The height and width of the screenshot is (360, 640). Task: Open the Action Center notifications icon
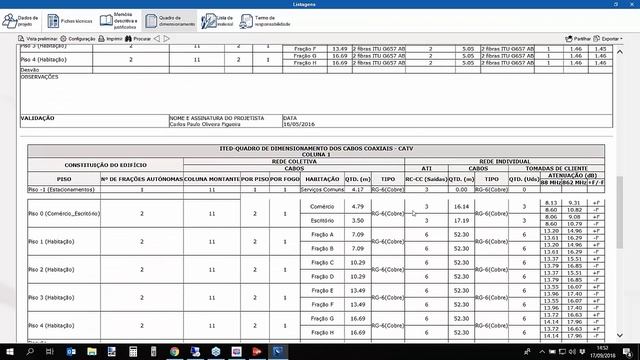pos(627,351)
